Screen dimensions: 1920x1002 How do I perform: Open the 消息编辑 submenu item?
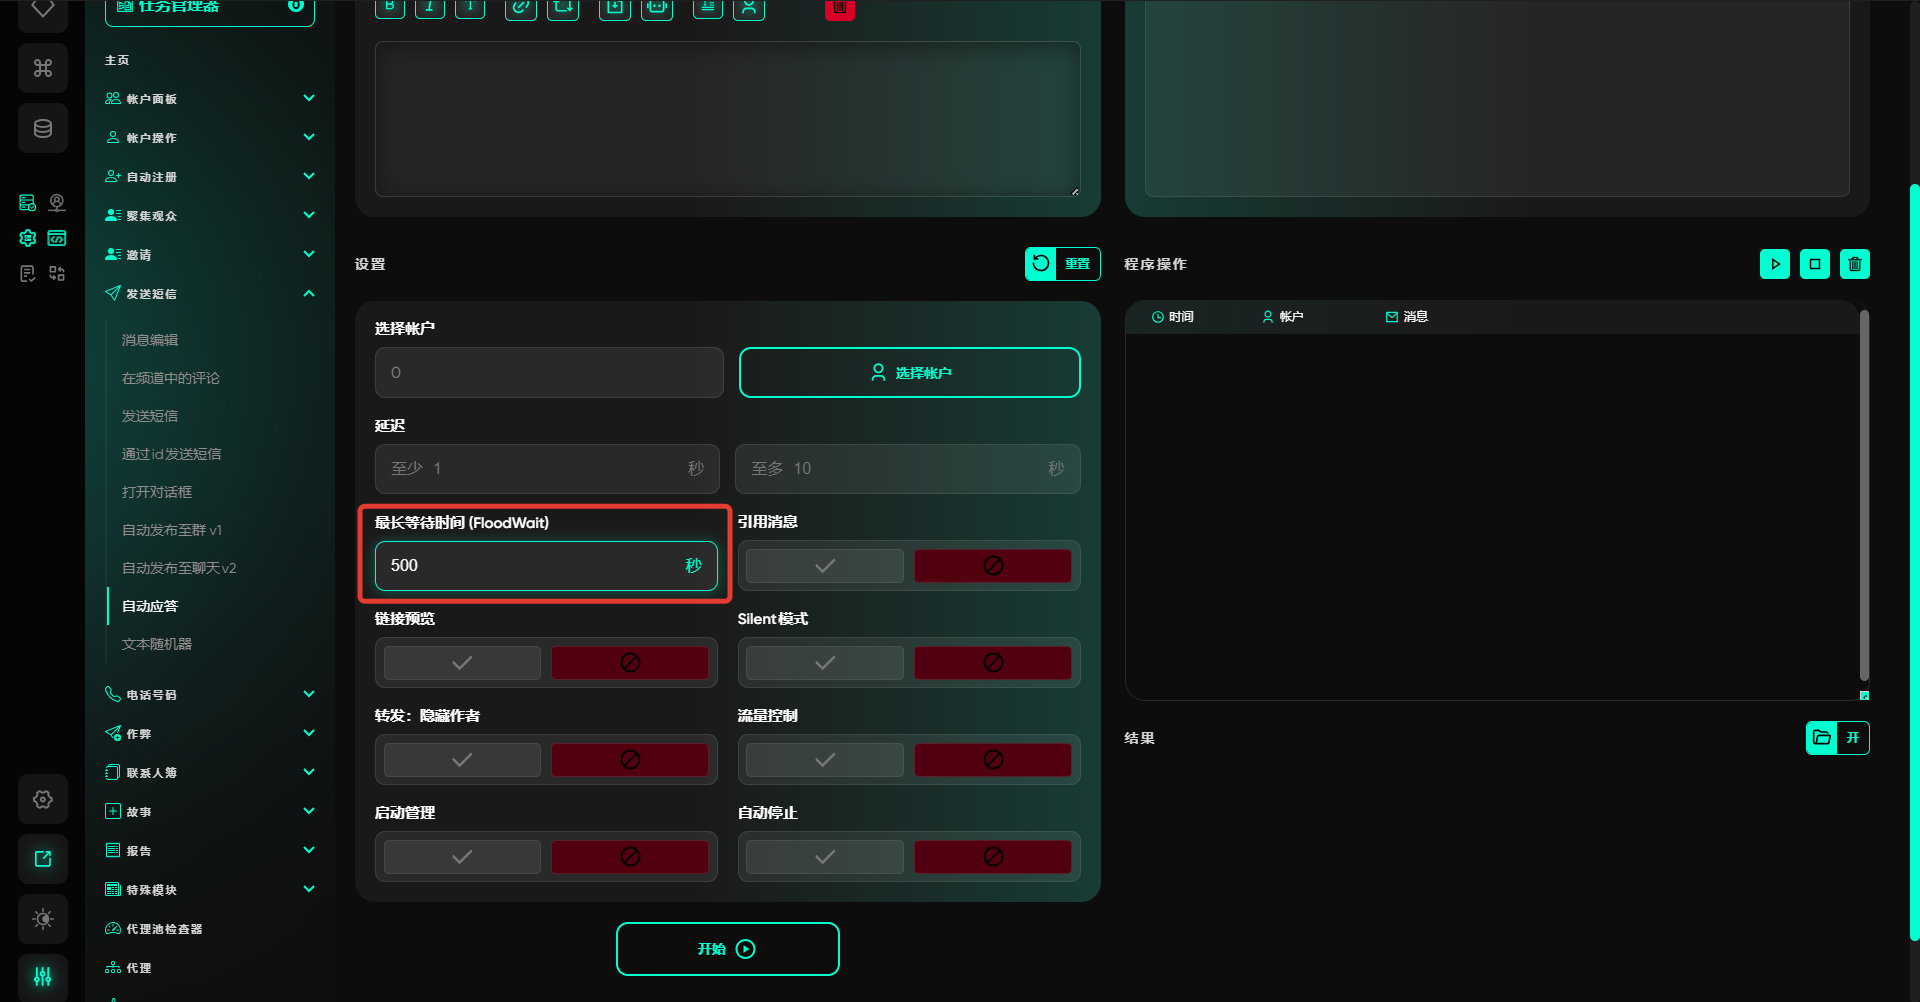(x=150, y=340)
